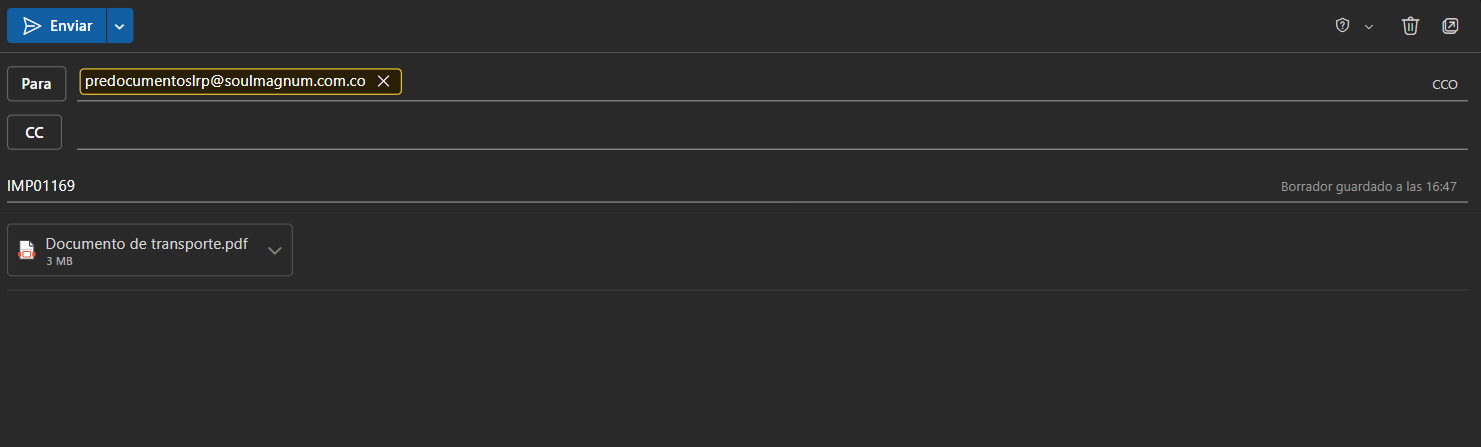The height and width of the screenshot is (447, 1481).
Task: Discard the draft with the trash icon
Action: point(1410,26)
